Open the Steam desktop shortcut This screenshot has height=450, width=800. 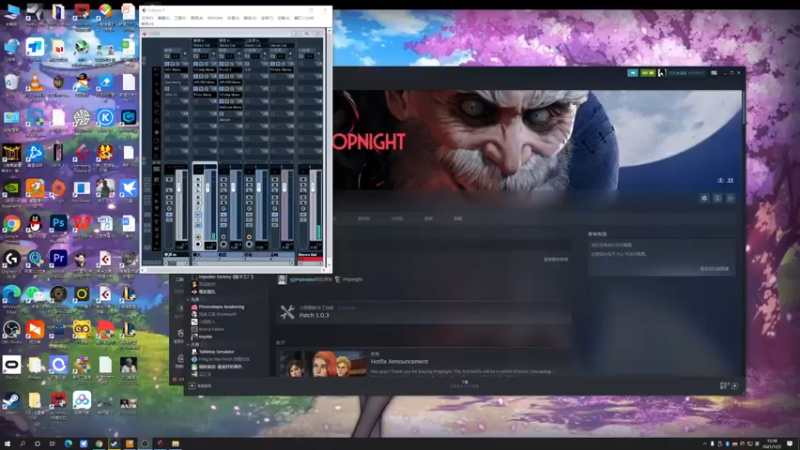pos(11,401)
